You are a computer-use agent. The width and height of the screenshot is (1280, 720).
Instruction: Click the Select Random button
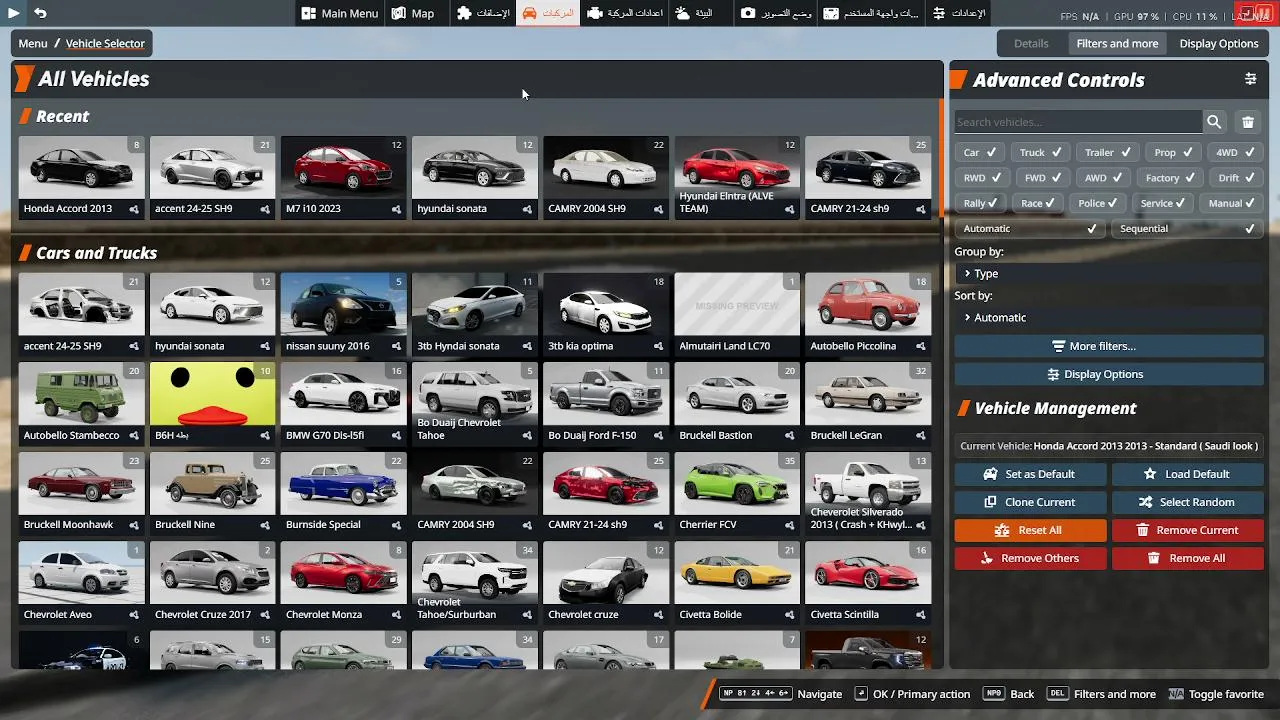click(1188, 502)
